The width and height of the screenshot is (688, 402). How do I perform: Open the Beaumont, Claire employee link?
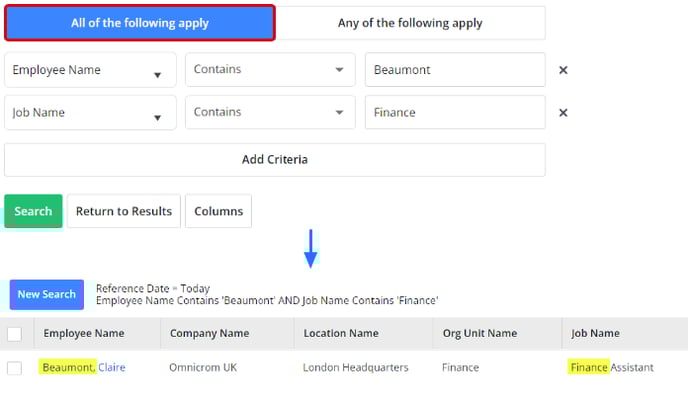[x=84, y=367]
